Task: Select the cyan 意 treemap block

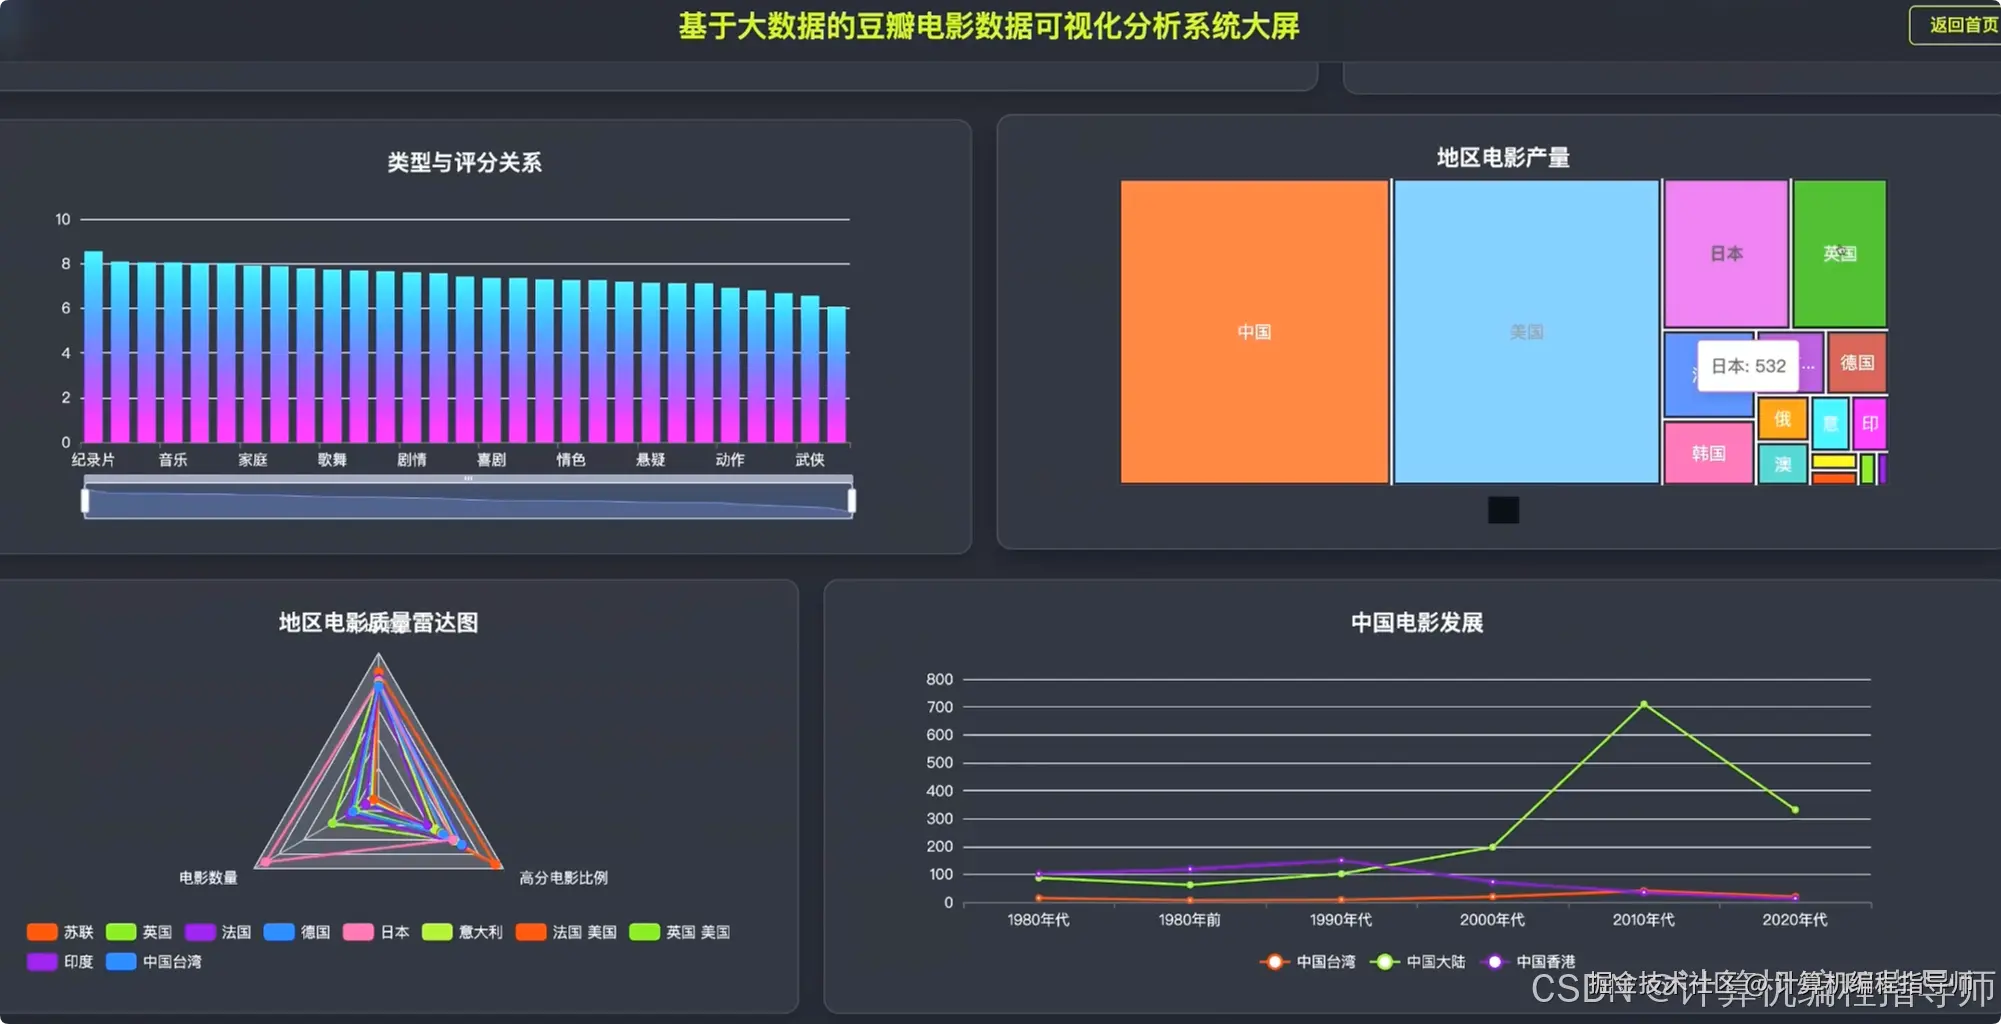Action: tap(1830, 423)
